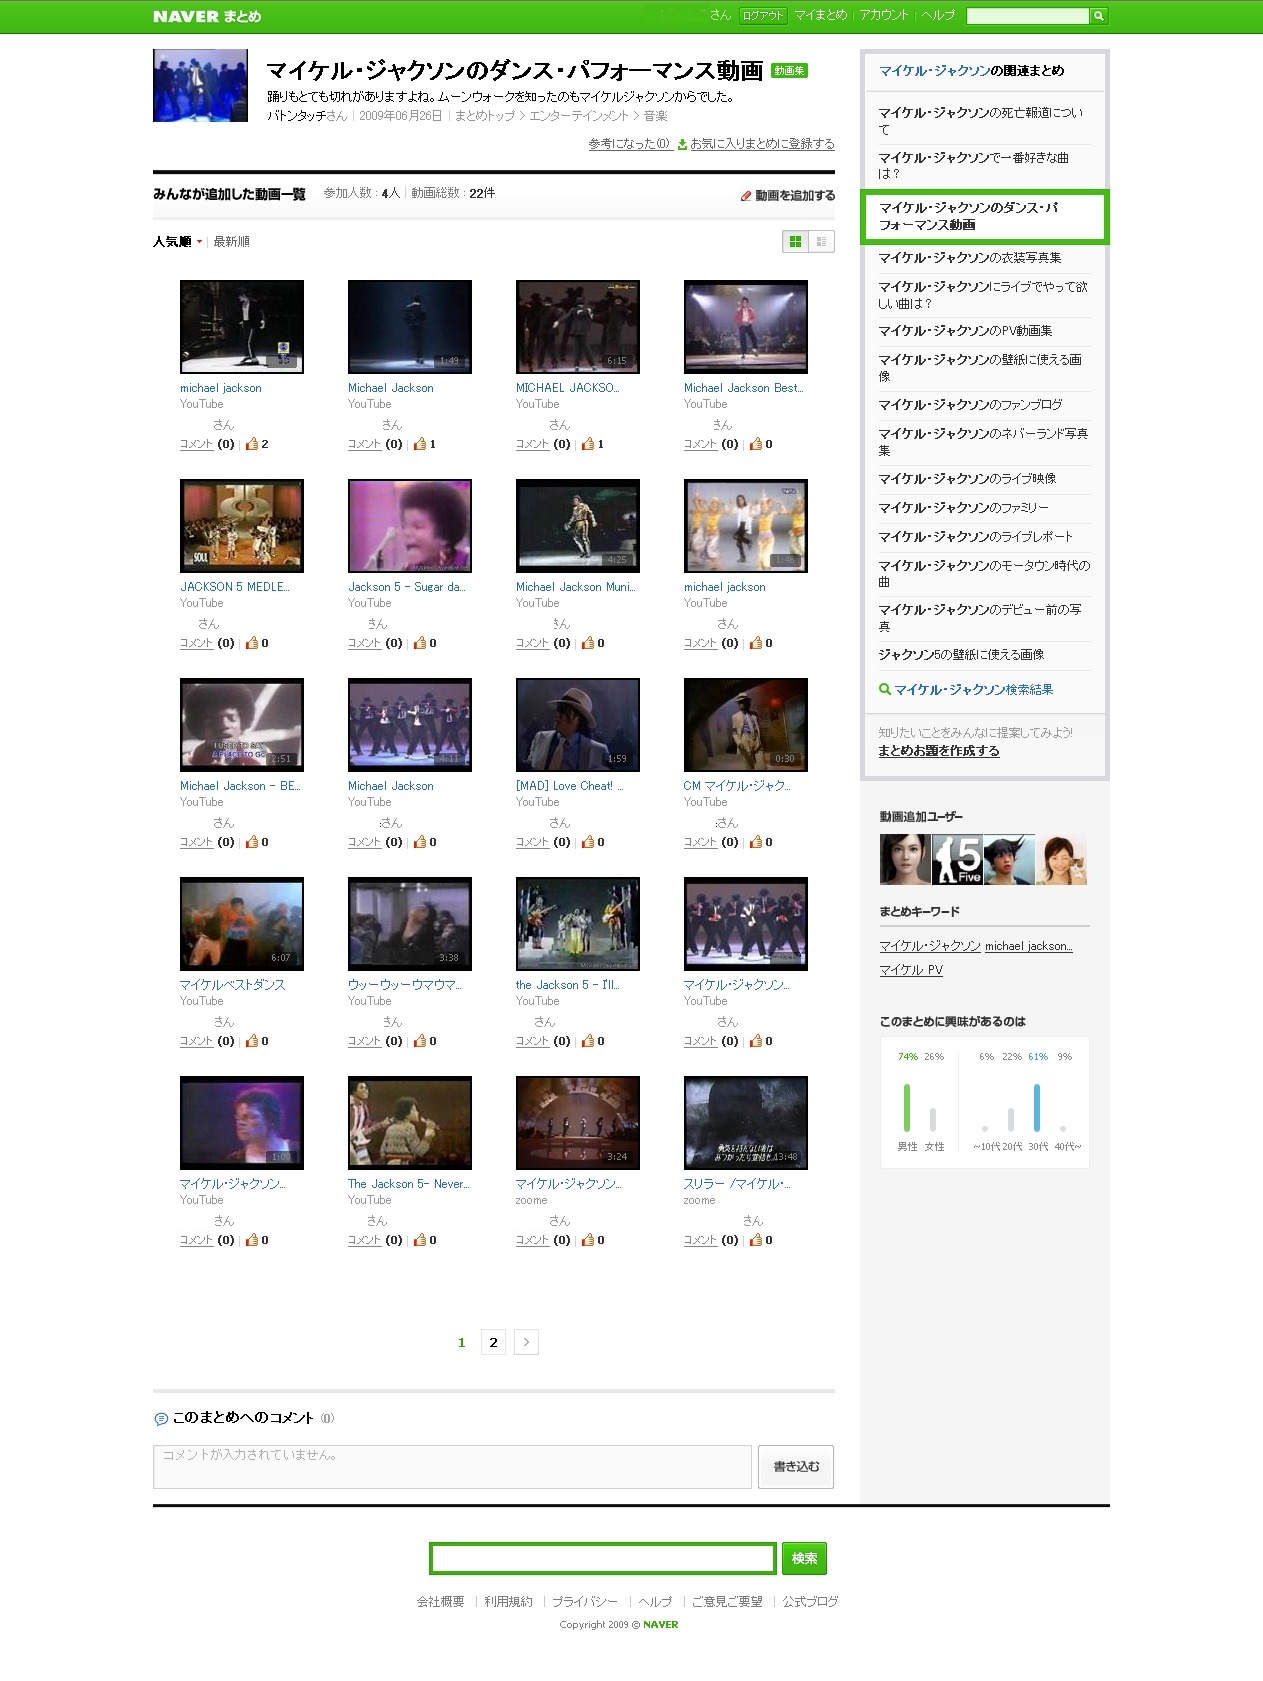Open sidebar link マイケル・ジャクソンのファミリー
This screenshot has height=1681, width=1263.
(x=964, y=508)
